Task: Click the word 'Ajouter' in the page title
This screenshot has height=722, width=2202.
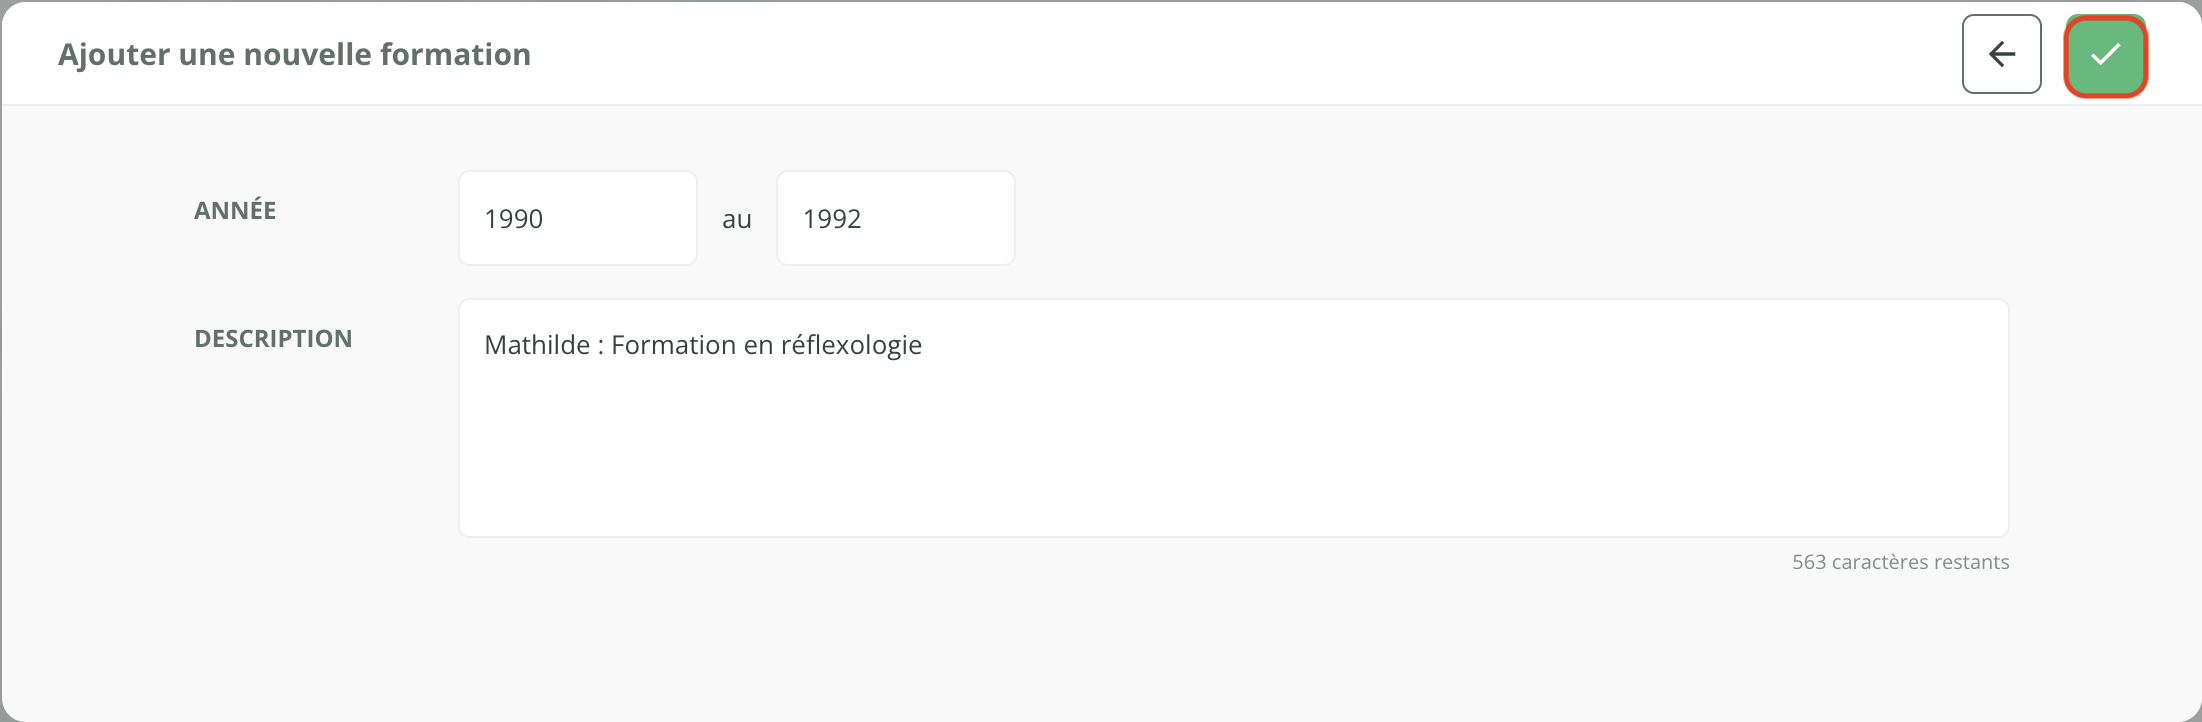Action: pyautogui.click(x=114, y=54)
